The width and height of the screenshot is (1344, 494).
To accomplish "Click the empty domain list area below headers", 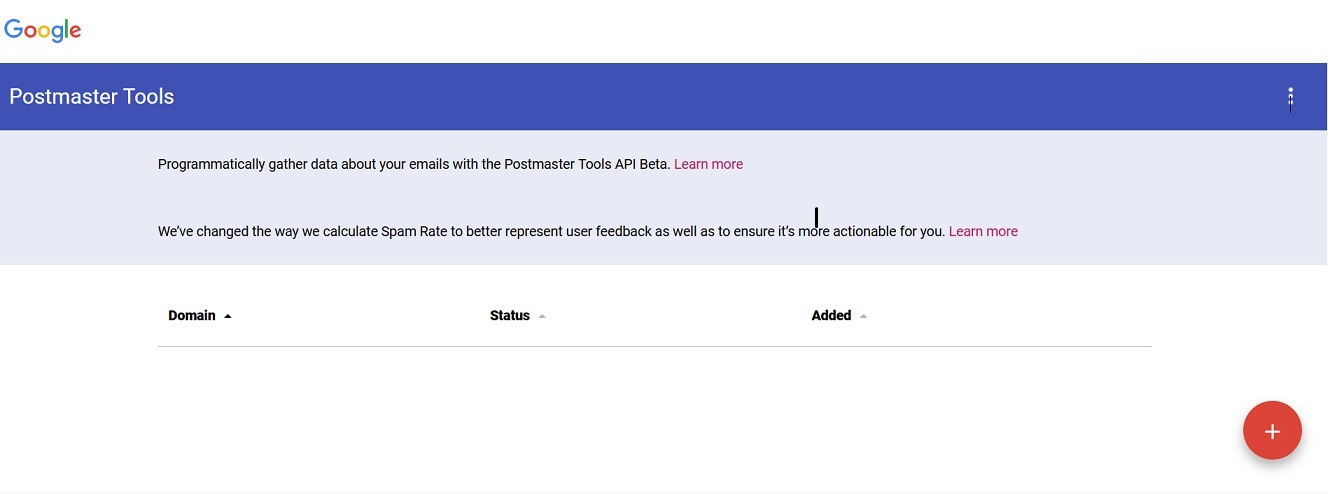I will [654, 400].
